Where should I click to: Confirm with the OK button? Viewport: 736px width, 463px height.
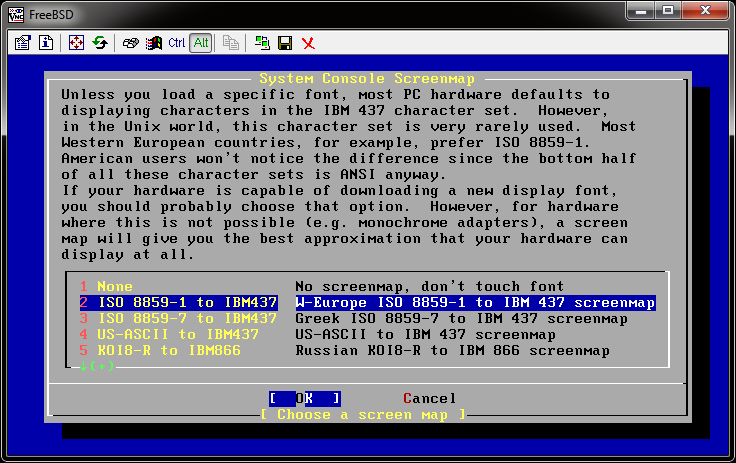coord(305,399)
